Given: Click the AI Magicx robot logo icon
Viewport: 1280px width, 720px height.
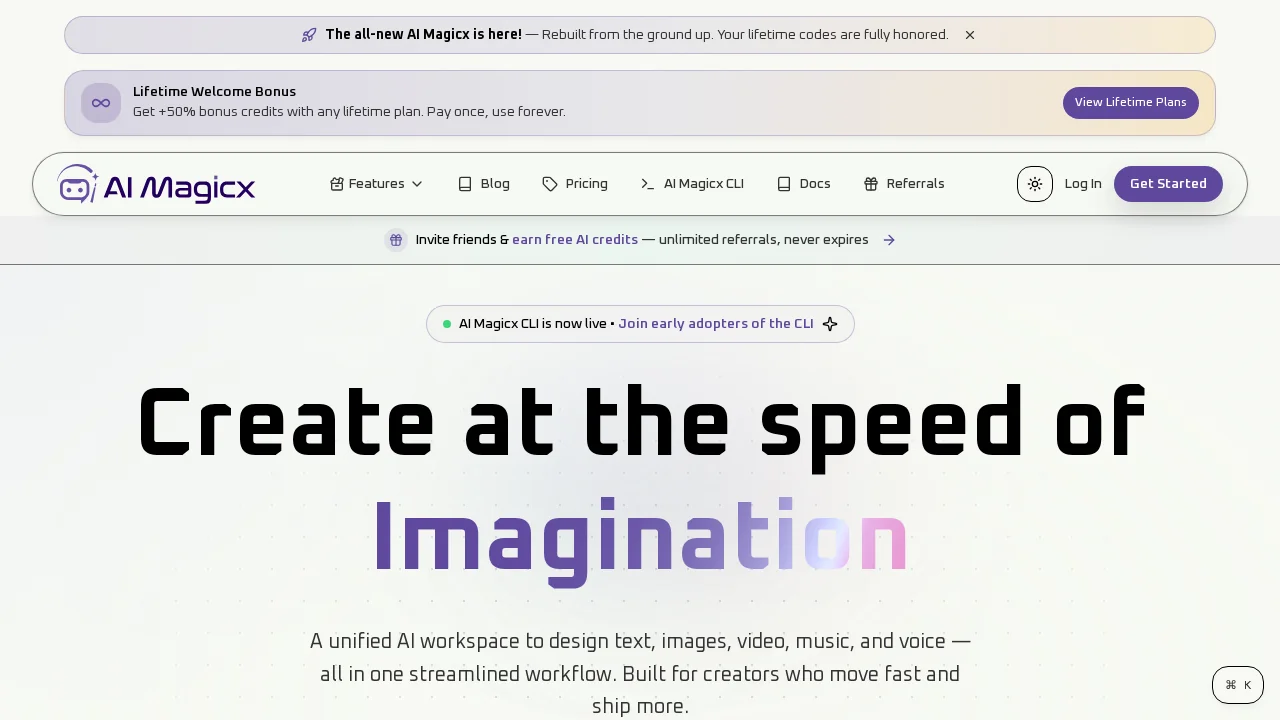Looking at the screenshot, I should (78, 184).
